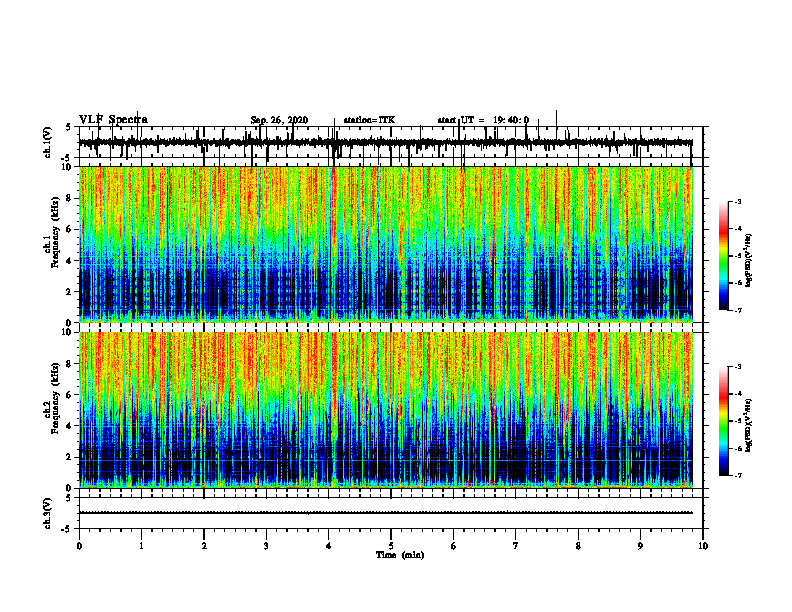
Task: Click the "4" kHz tick on ch.1 frequency axis
Action: 70,261
